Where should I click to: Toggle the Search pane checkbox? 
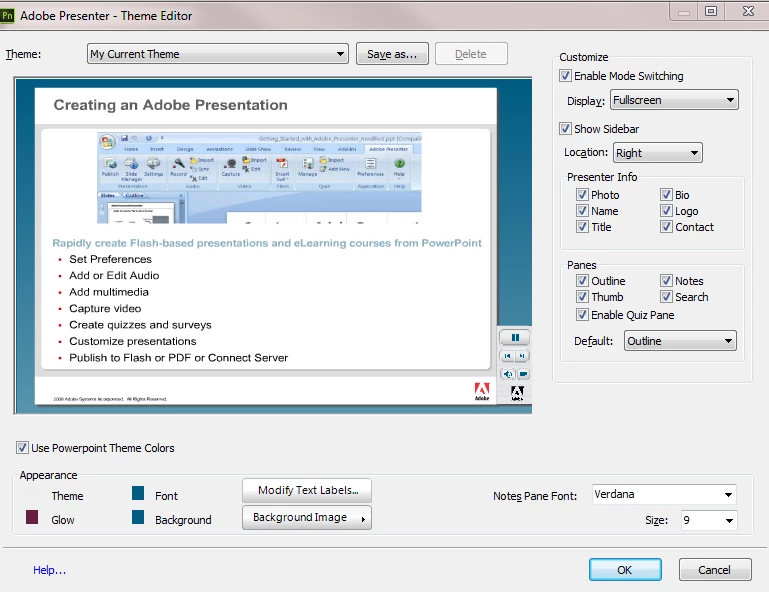tap(666, 297)
